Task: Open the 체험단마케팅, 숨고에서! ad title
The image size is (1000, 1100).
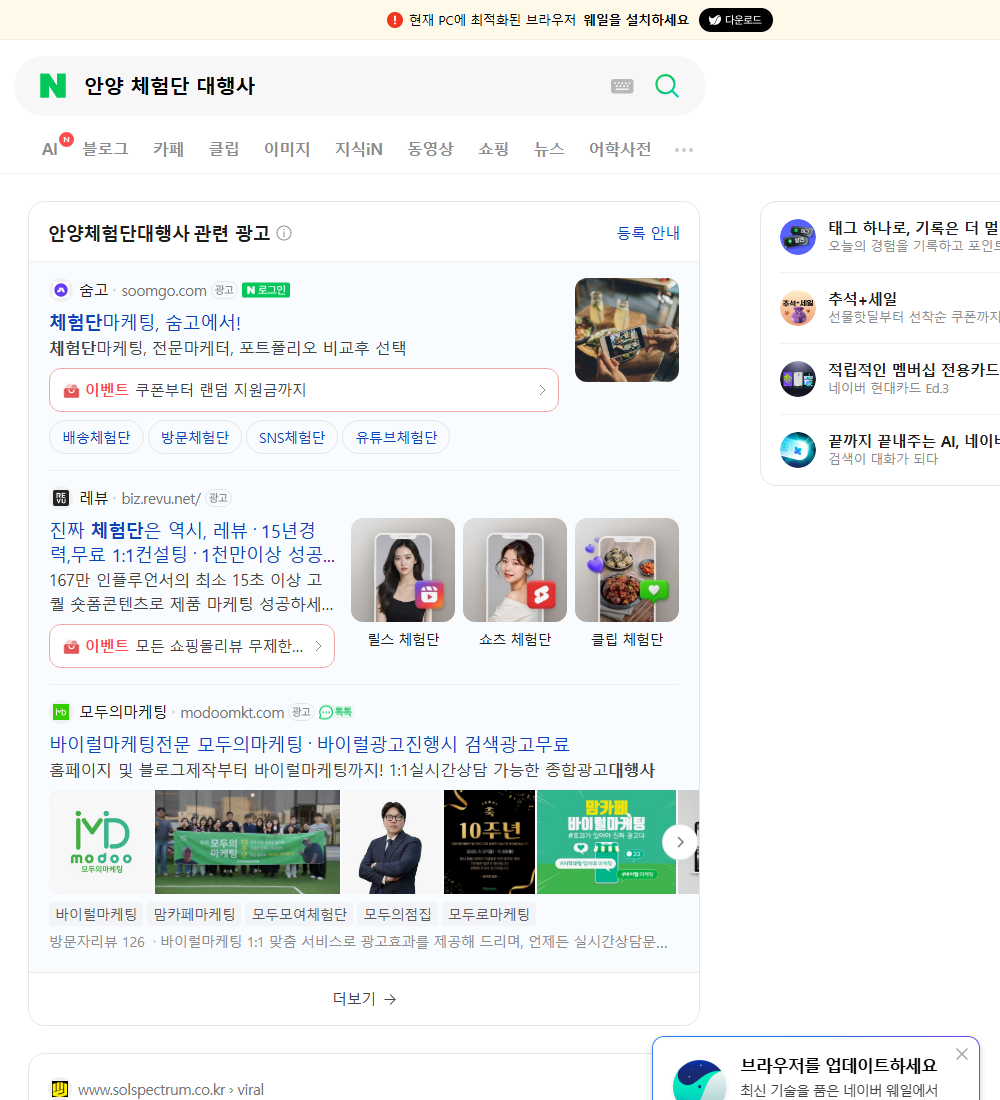Action: pyautogui.click(x=145, y=323)
